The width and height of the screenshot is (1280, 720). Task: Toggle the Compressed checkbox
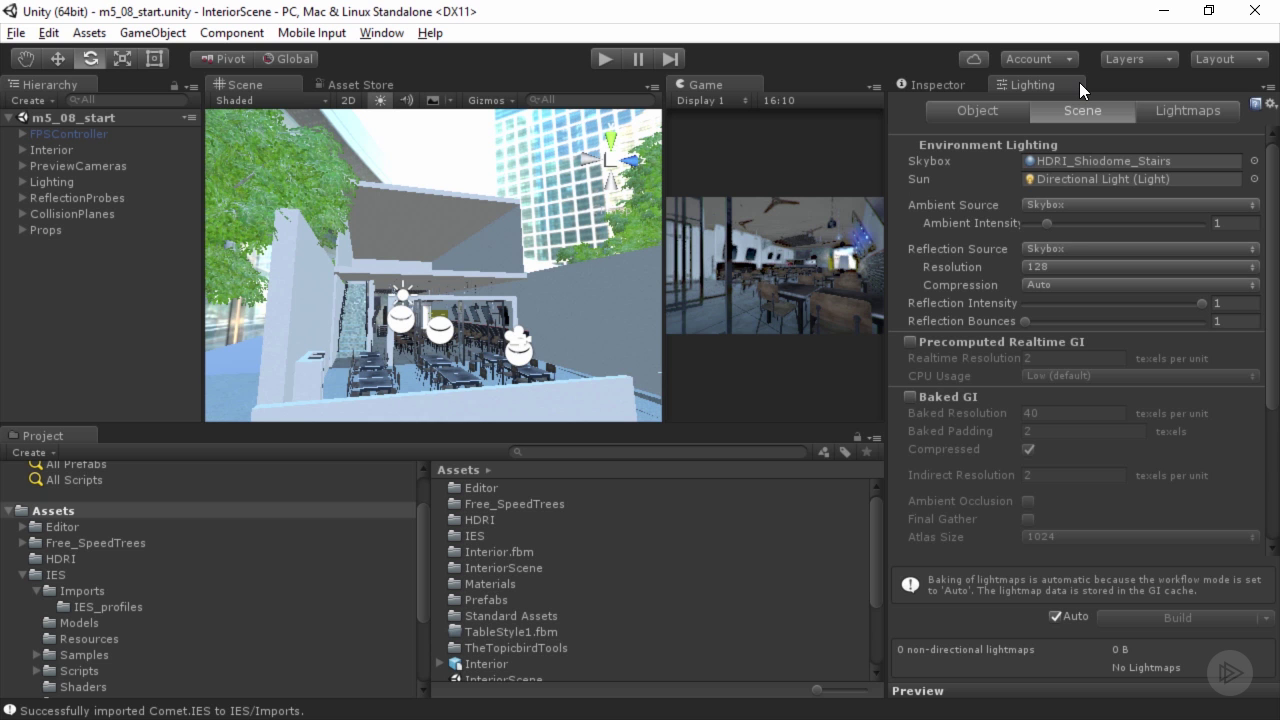(1028, 449)
